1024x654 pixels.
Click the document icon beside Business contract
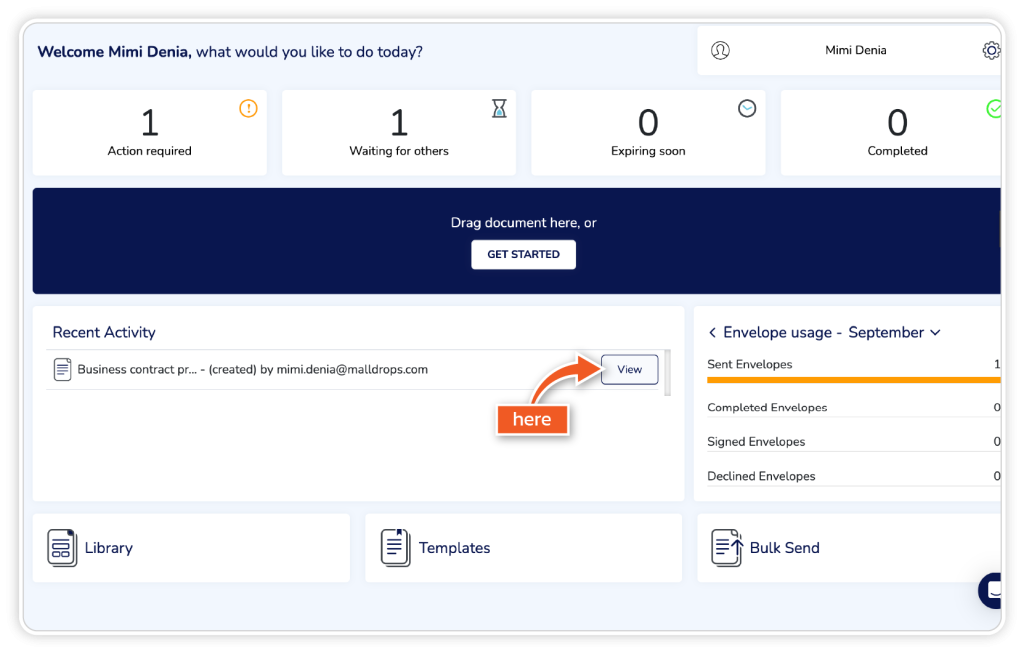(63, 370)
